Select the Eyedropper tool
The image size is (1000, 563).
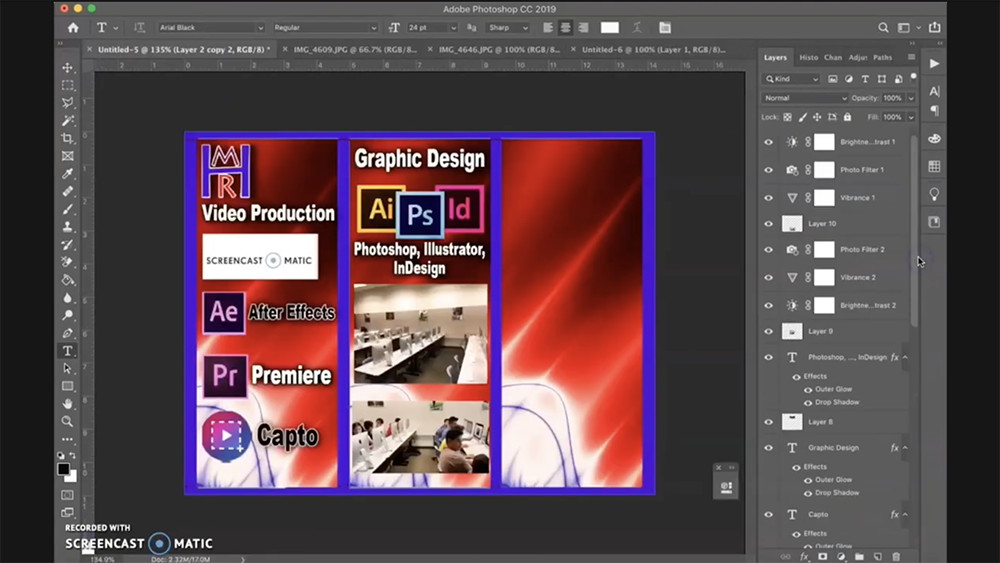pos(68,173)
